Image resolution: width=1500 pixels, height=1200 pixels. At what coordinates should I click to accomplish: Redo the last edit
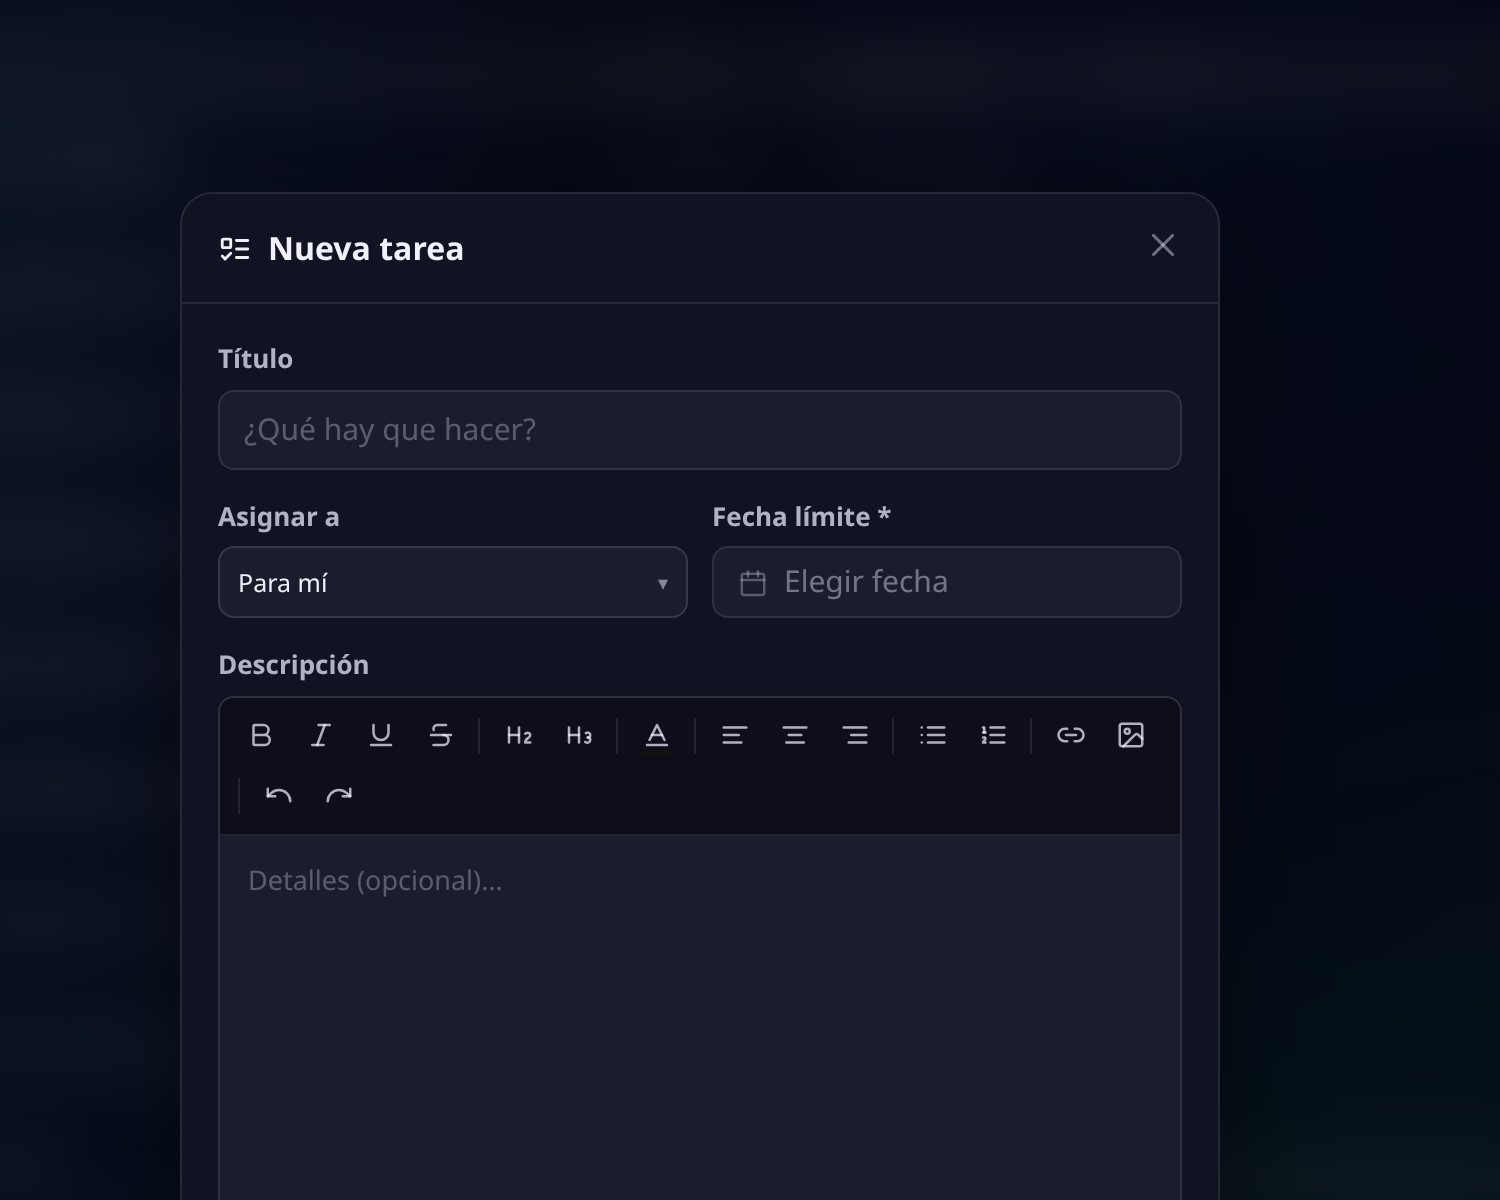coord(339,795)
